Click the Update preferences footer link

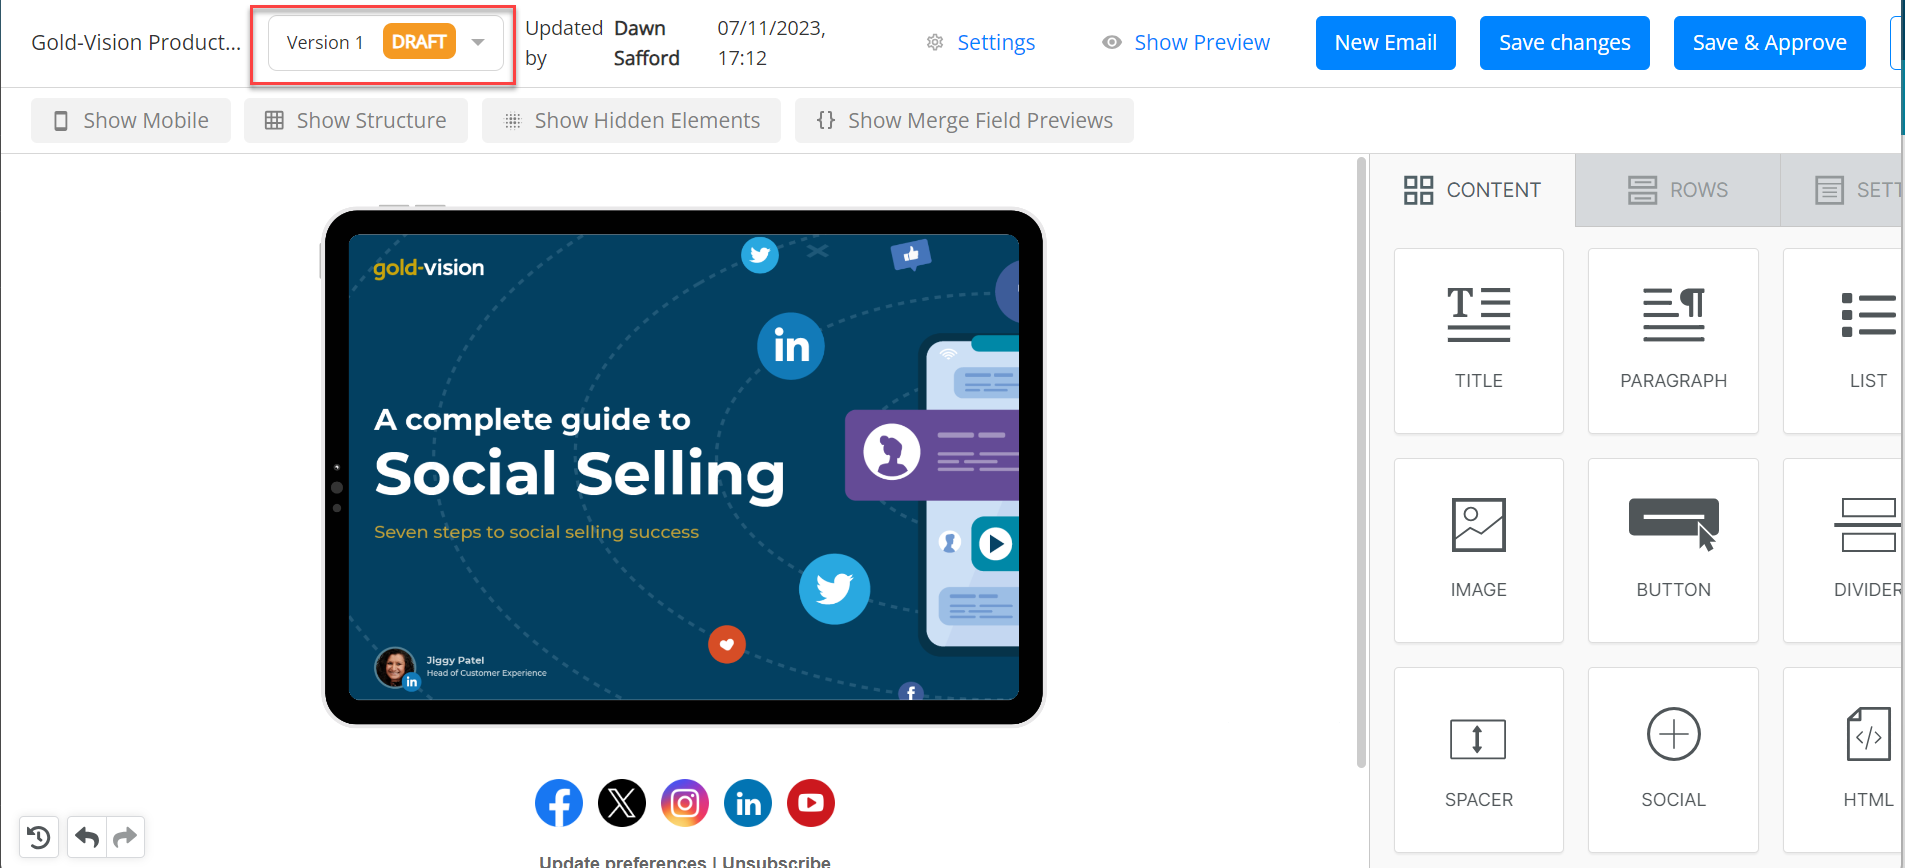(622, 861)
